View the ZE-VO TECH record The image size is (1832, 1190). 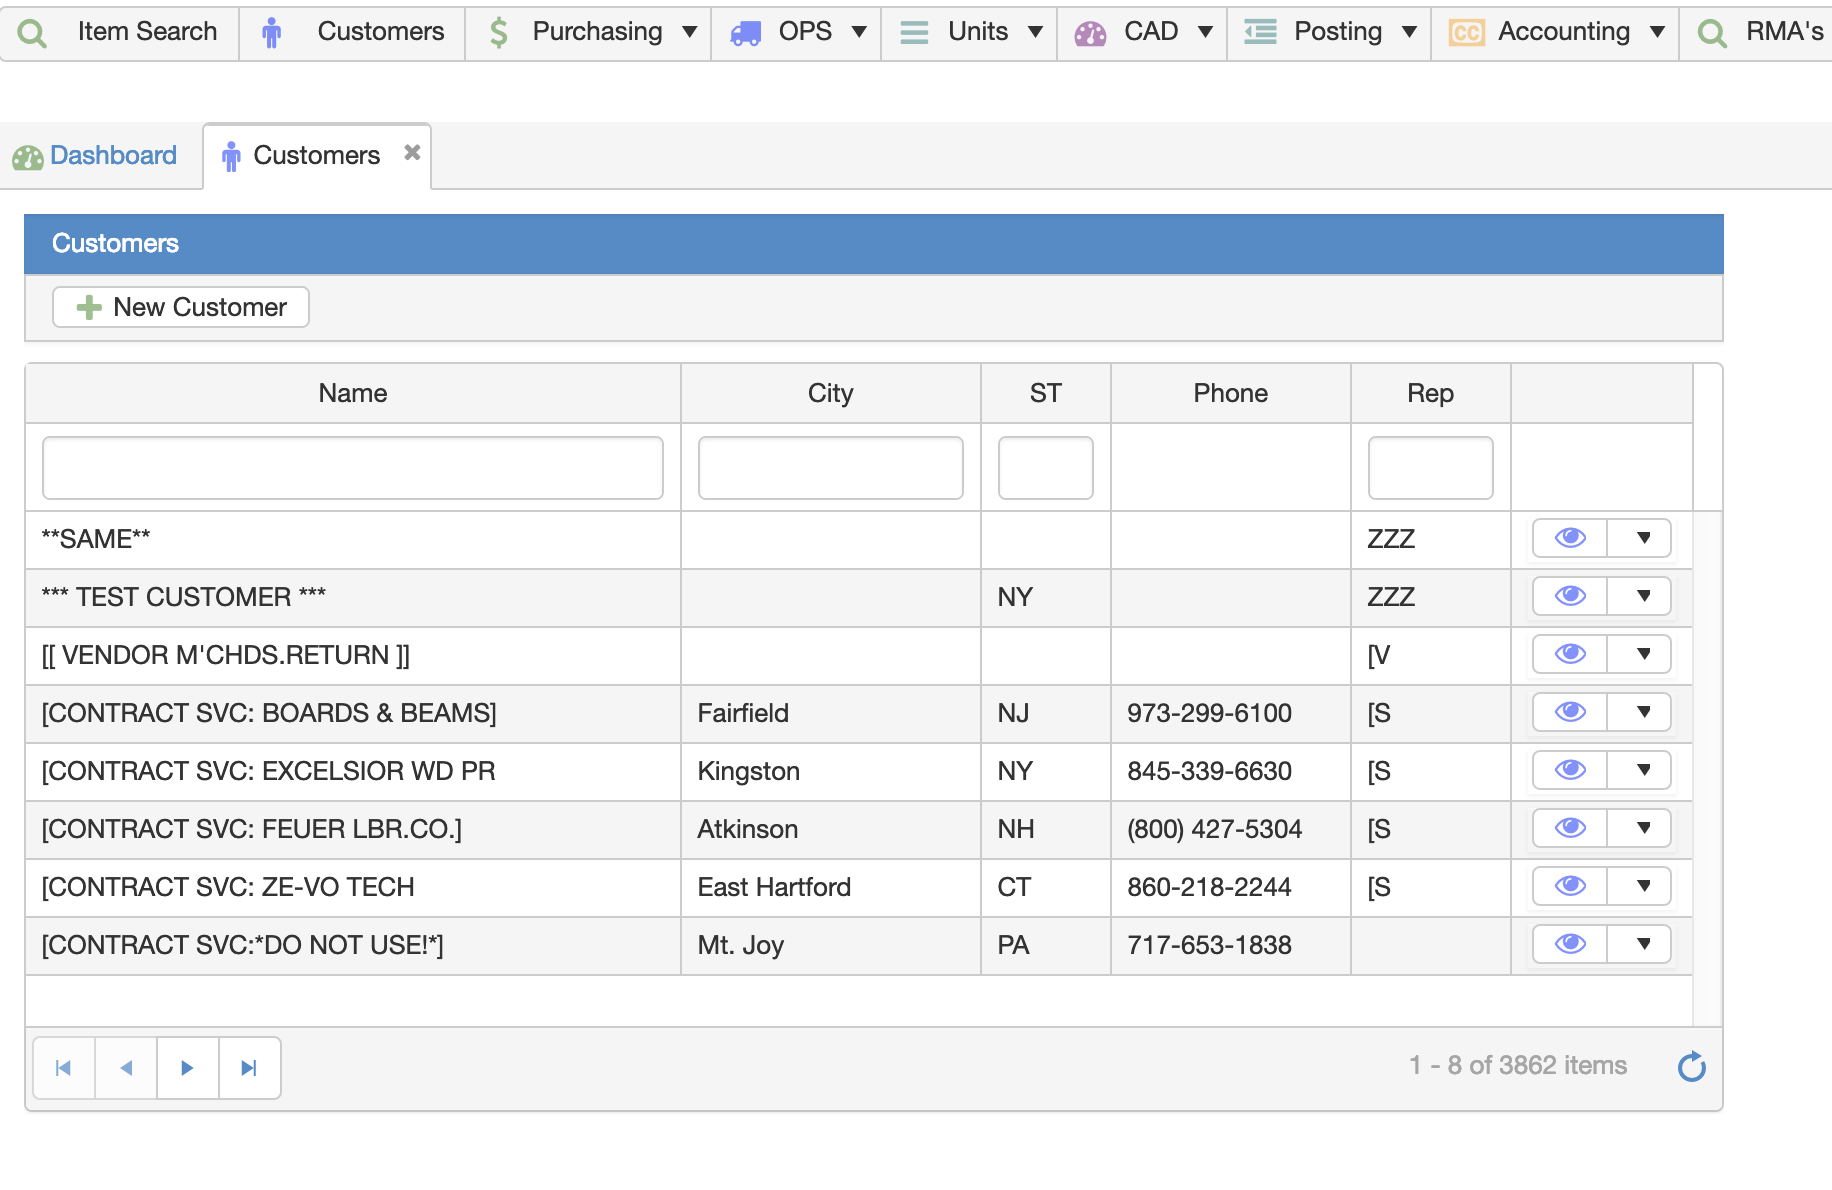1570,886
